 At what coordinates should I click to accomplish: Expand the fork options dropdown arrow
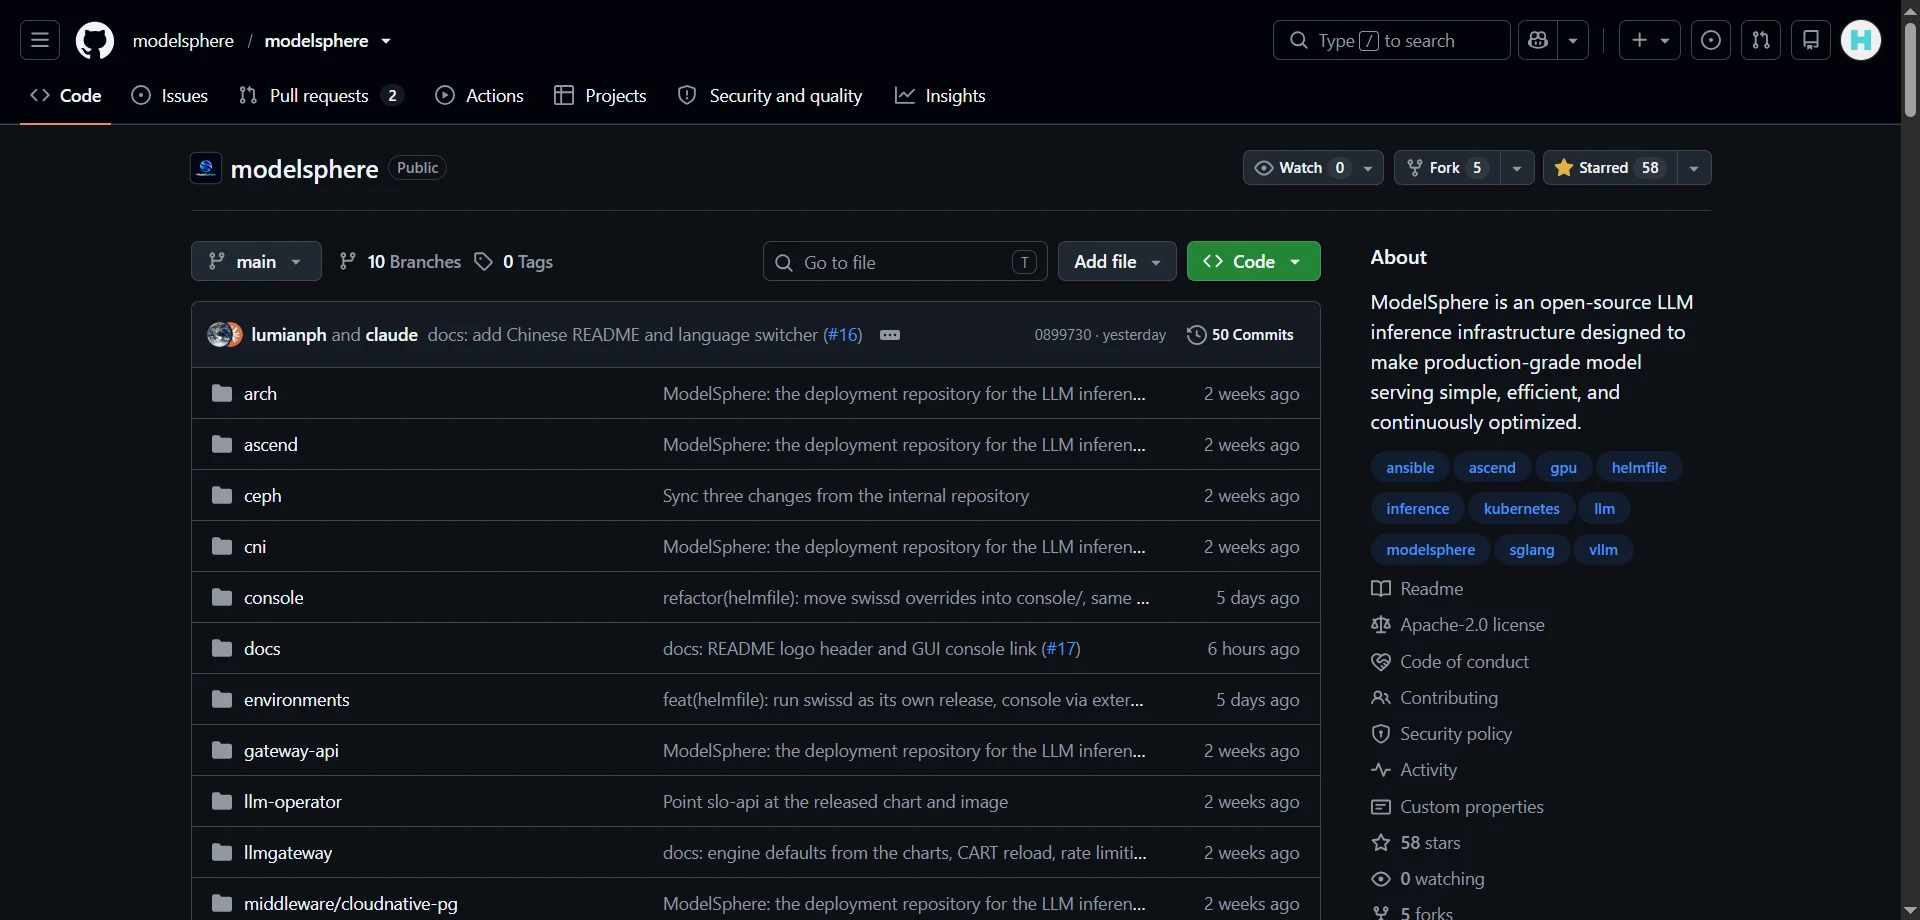coord(1517,168)
